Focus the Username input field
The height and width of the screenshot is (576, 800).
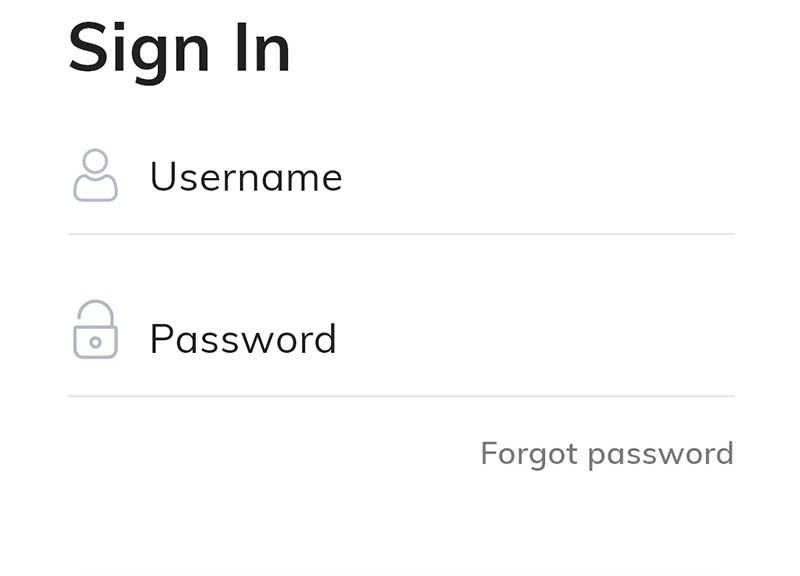point(402,177)
